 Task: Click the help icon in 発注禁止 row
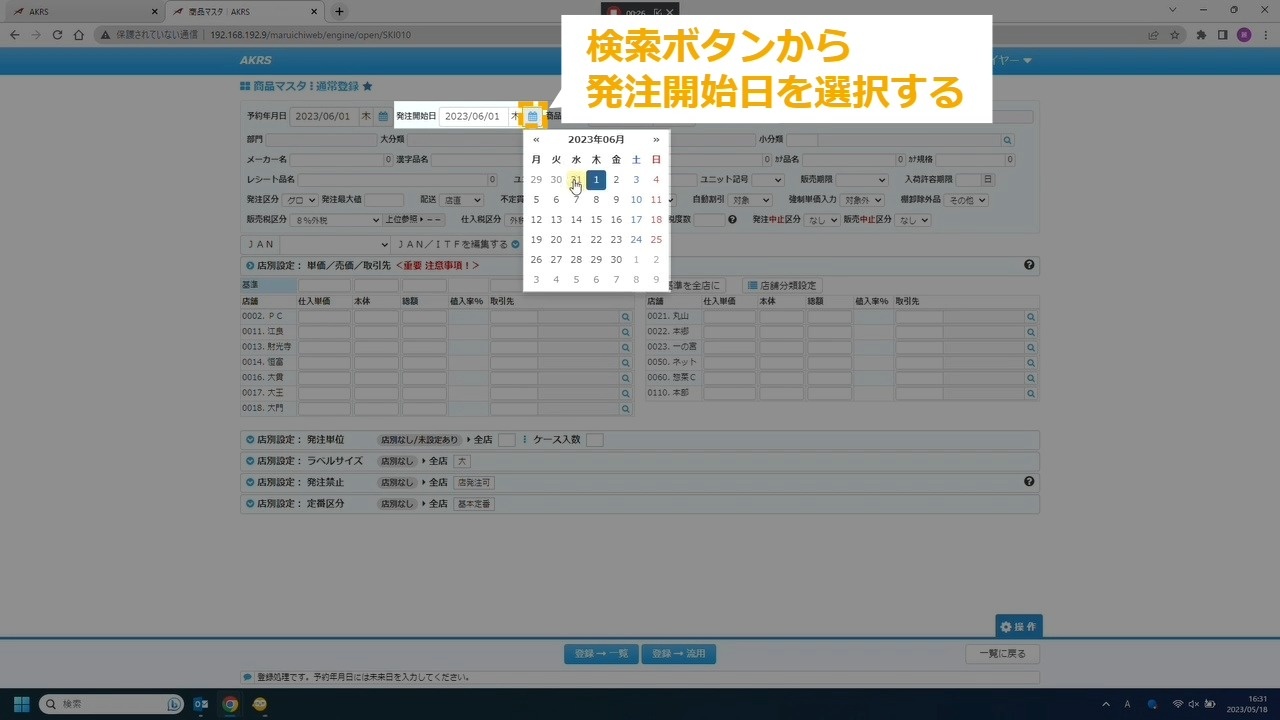click(1029, 482)
